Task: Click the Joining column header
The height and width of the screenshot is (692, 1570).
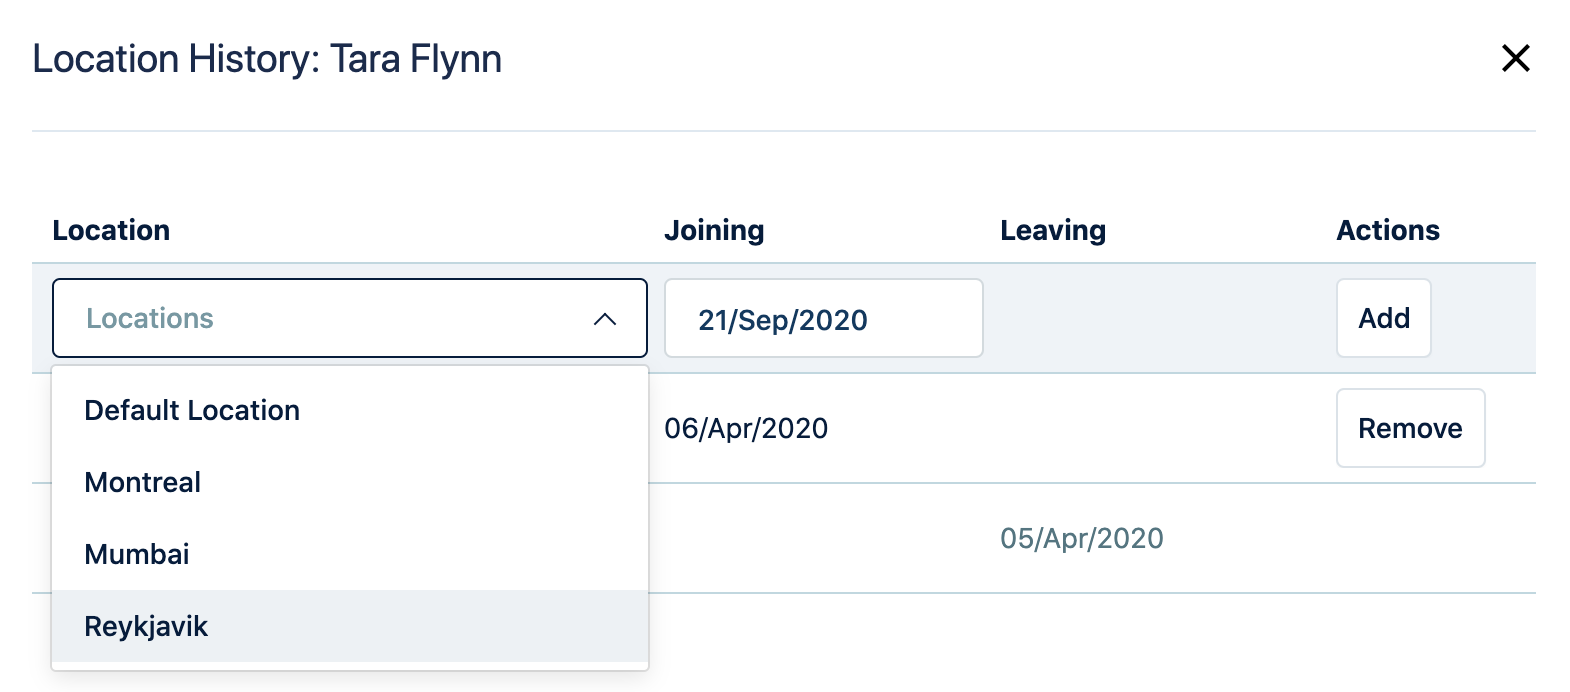Action: click(714, 230)
